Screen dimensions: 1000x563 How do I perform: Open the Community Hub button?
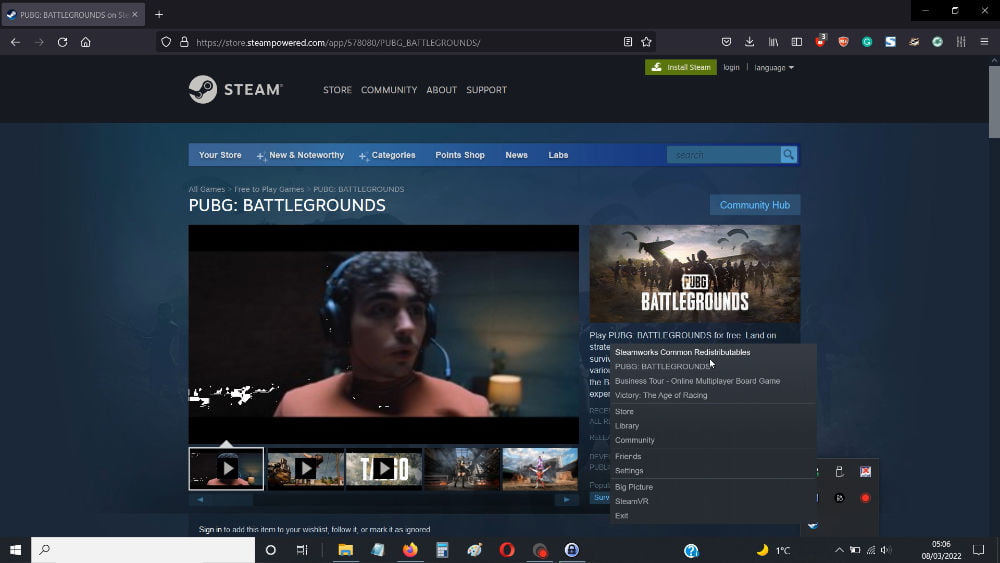pos(754,205)
